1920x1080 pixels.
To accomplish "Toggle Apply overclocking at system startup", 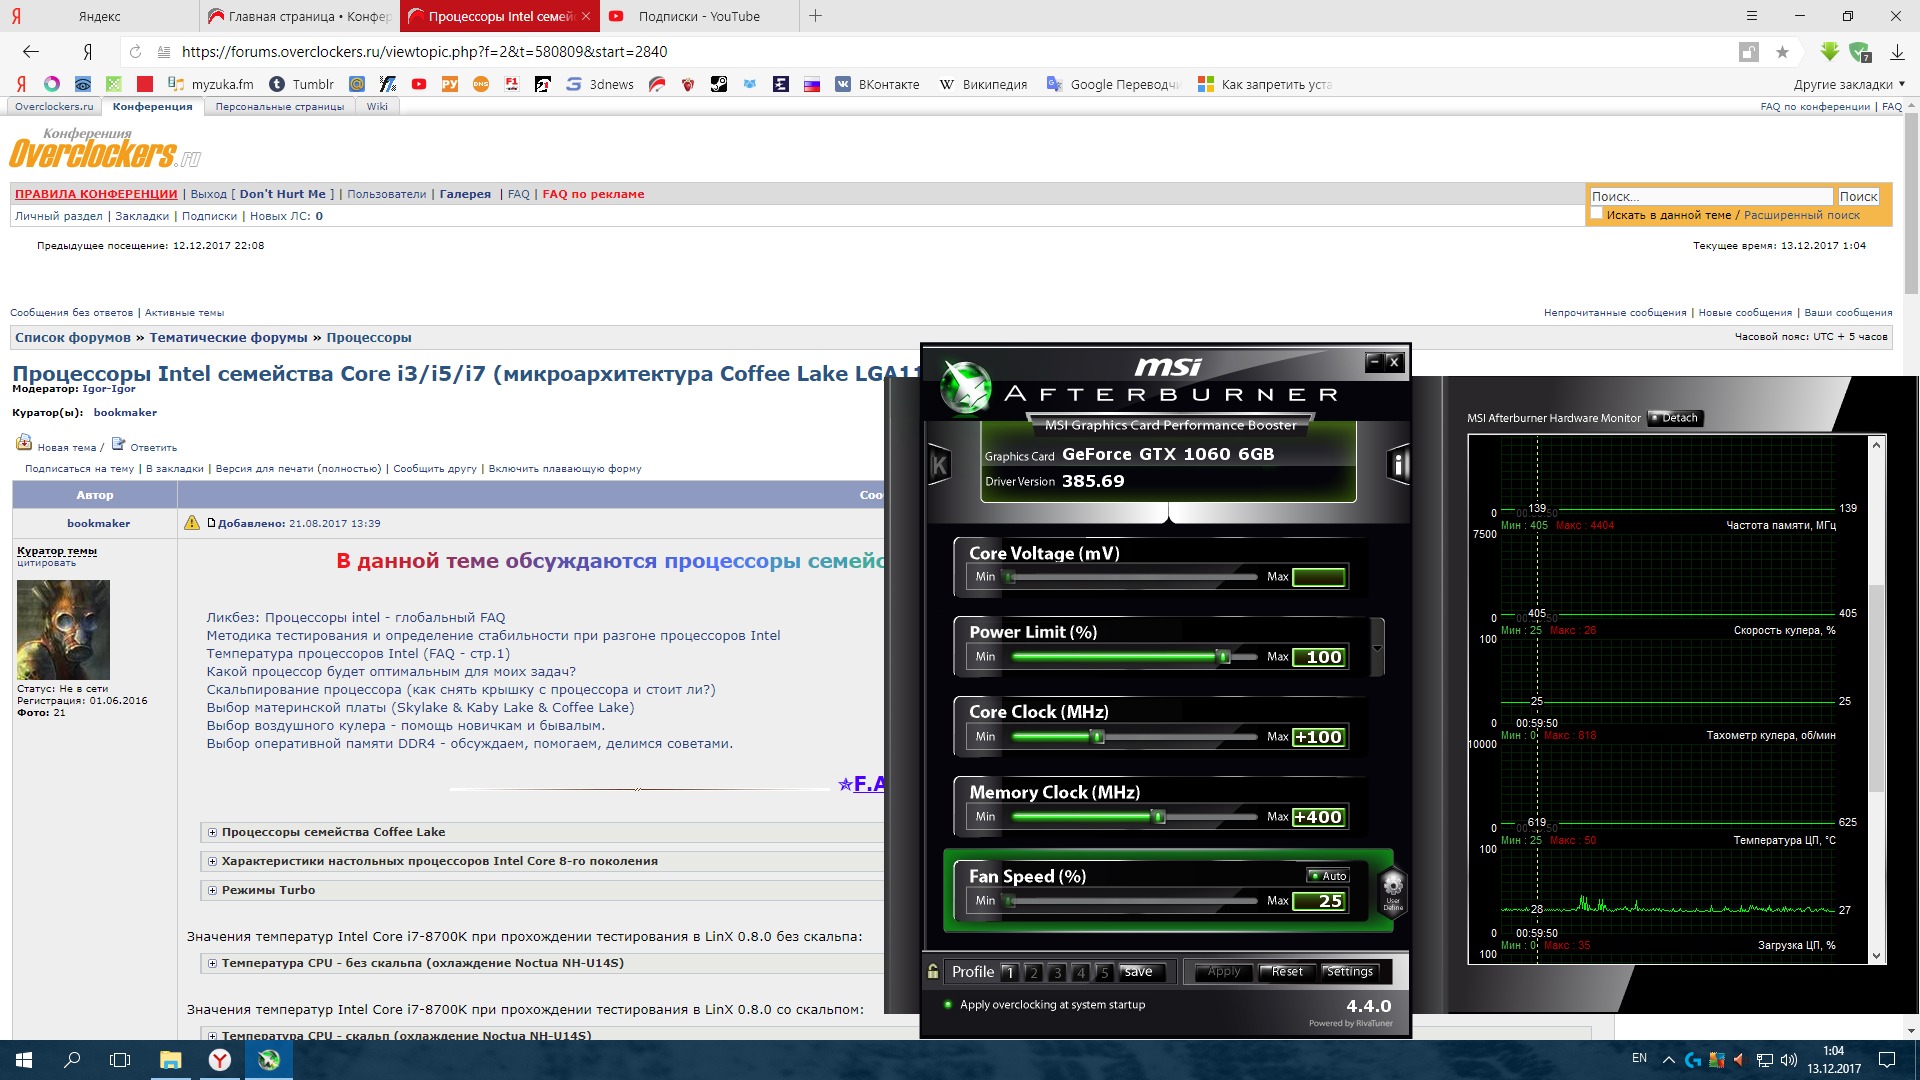I will coord(948,1005).
